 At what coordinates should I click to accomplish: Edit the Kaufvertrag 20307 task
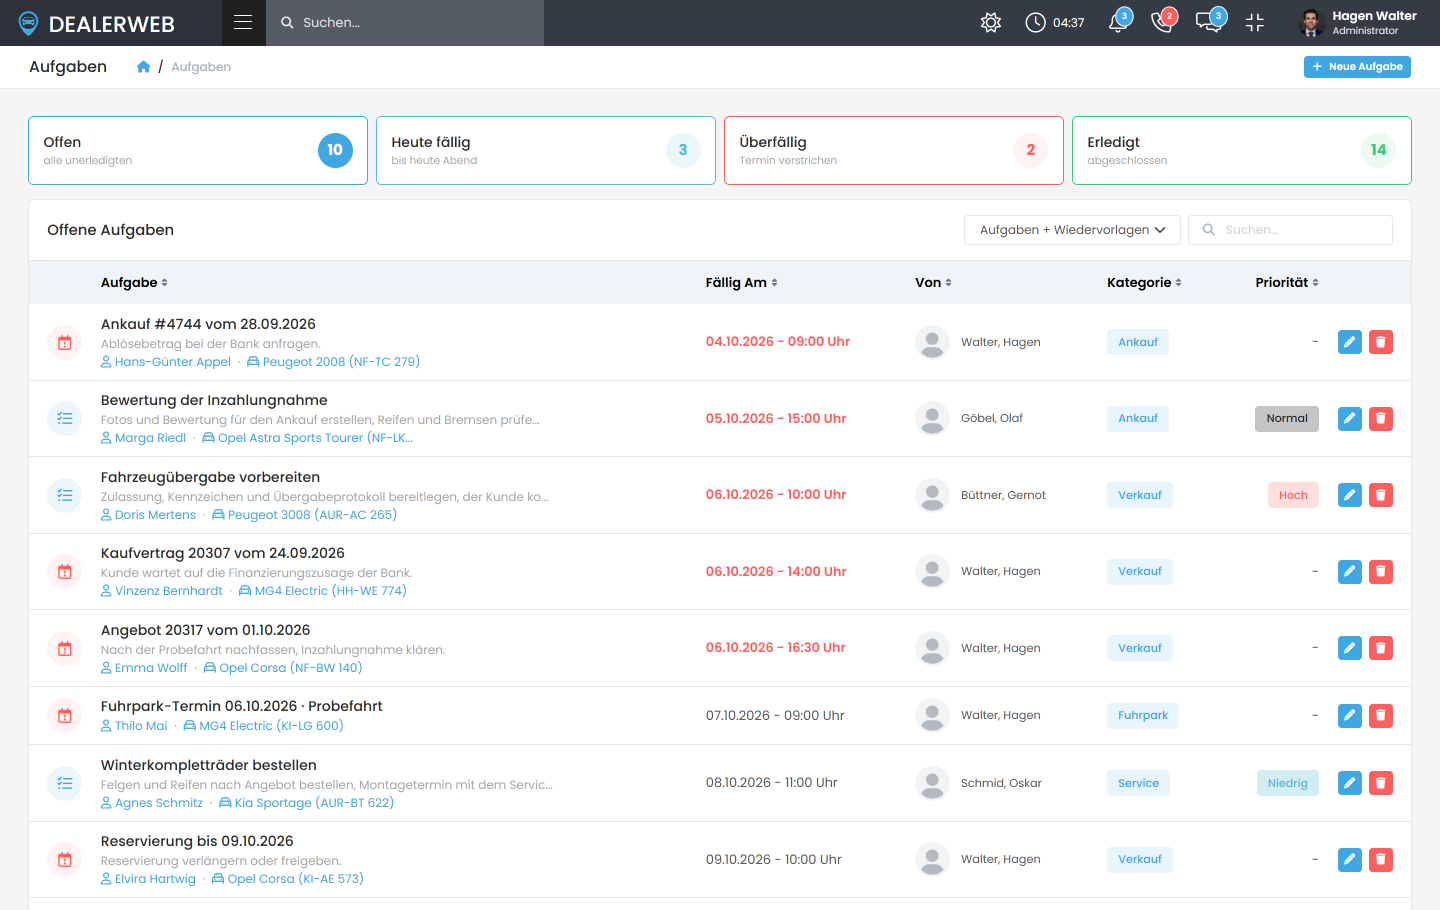click(1350, 571)
